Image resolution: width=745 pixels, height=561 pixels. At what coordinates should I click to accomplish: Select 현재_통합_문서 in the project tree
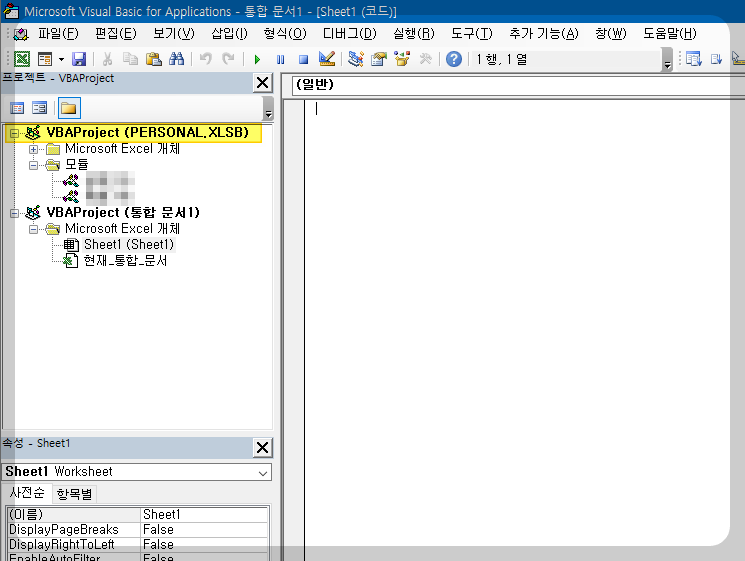(125, 260)
